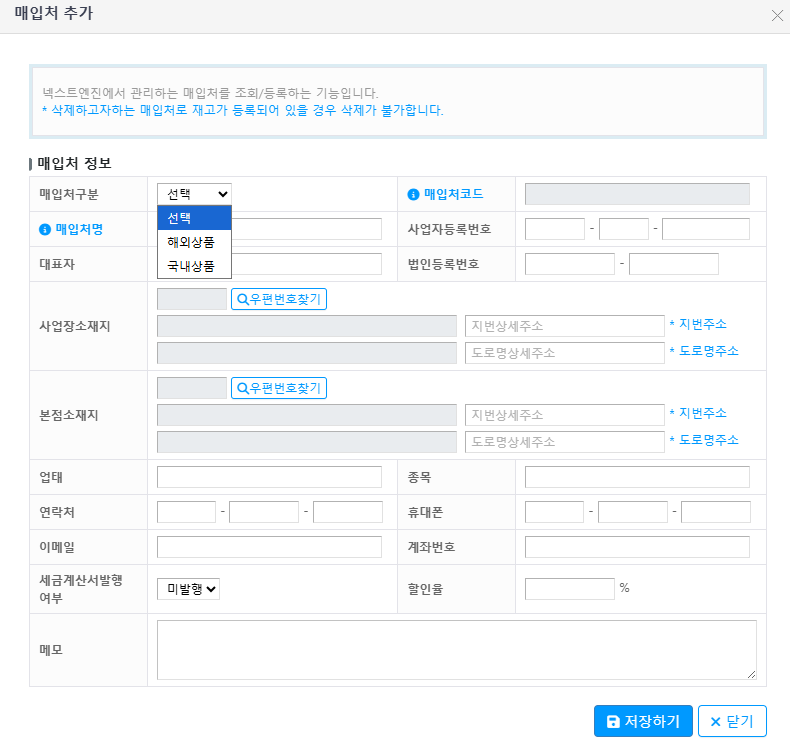Focus the 이메일 input field
The height and width of the screenshot is (750, 790).
pyautogui.click(x=269, y=547)
